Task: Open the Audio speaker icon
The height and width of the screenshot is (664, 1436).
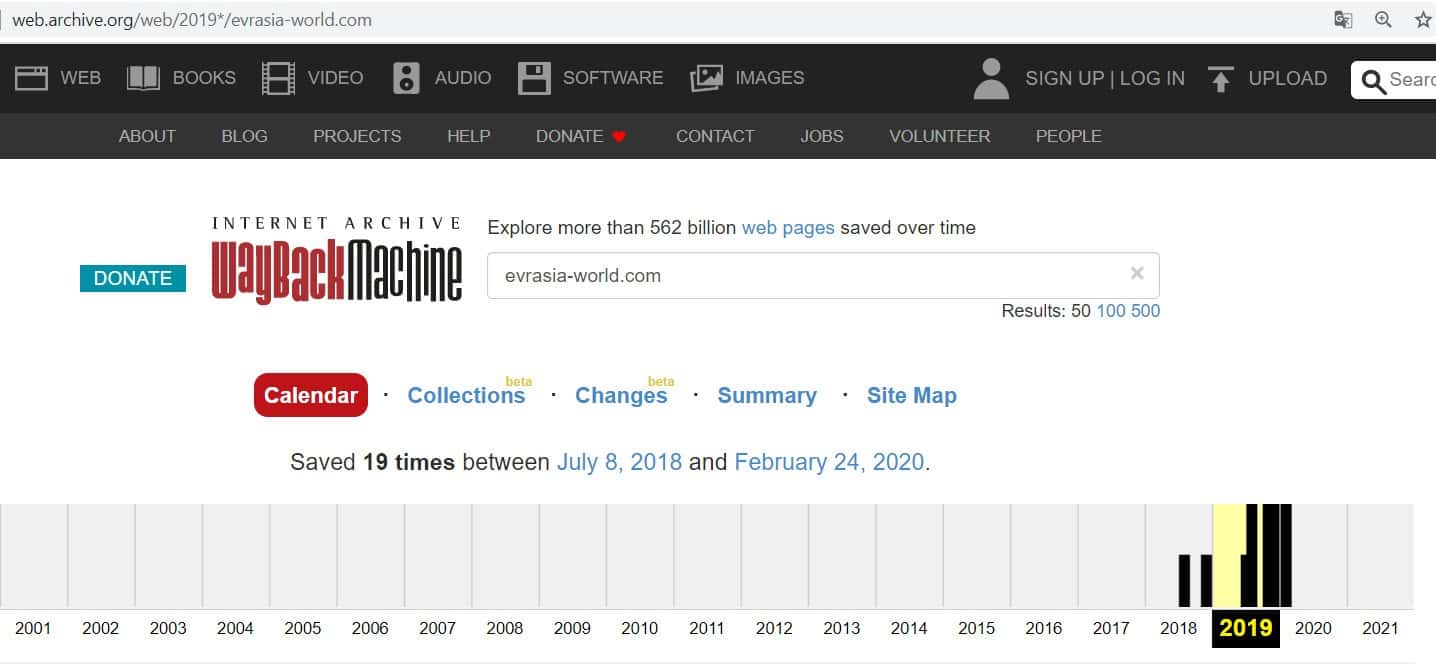Action: coord(406,78)
